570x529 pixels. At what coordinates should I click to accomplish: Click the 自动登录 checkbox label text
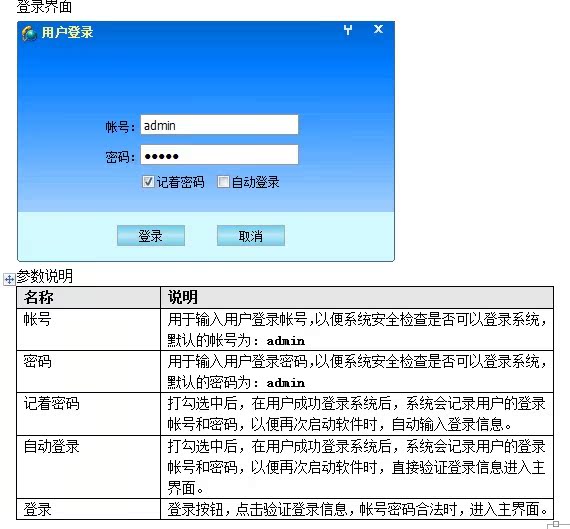coord(256,182)
